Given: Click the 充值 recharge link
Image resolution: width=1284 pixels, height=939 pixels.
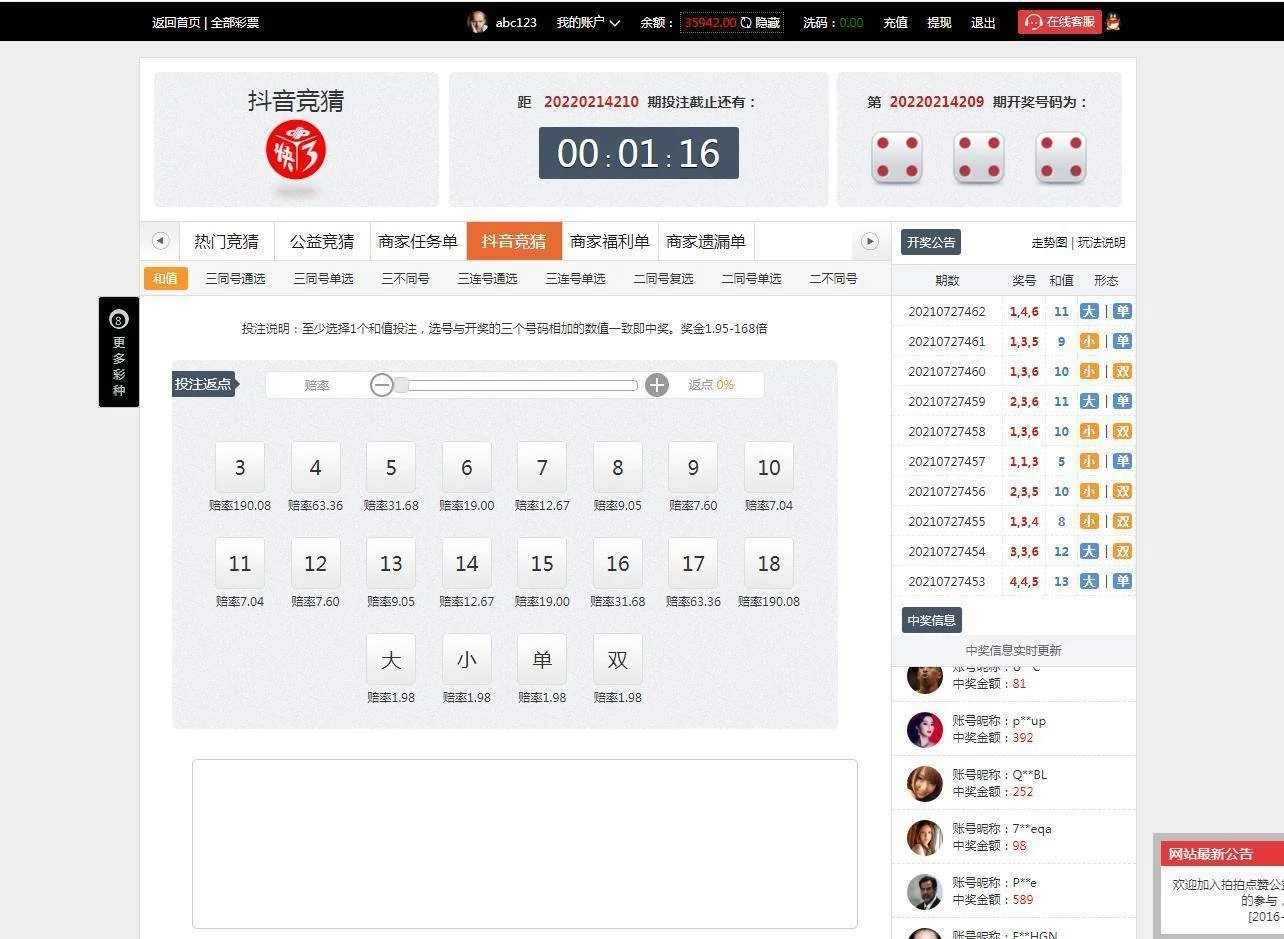Looking at the screenshot, I should pos(894,21).
